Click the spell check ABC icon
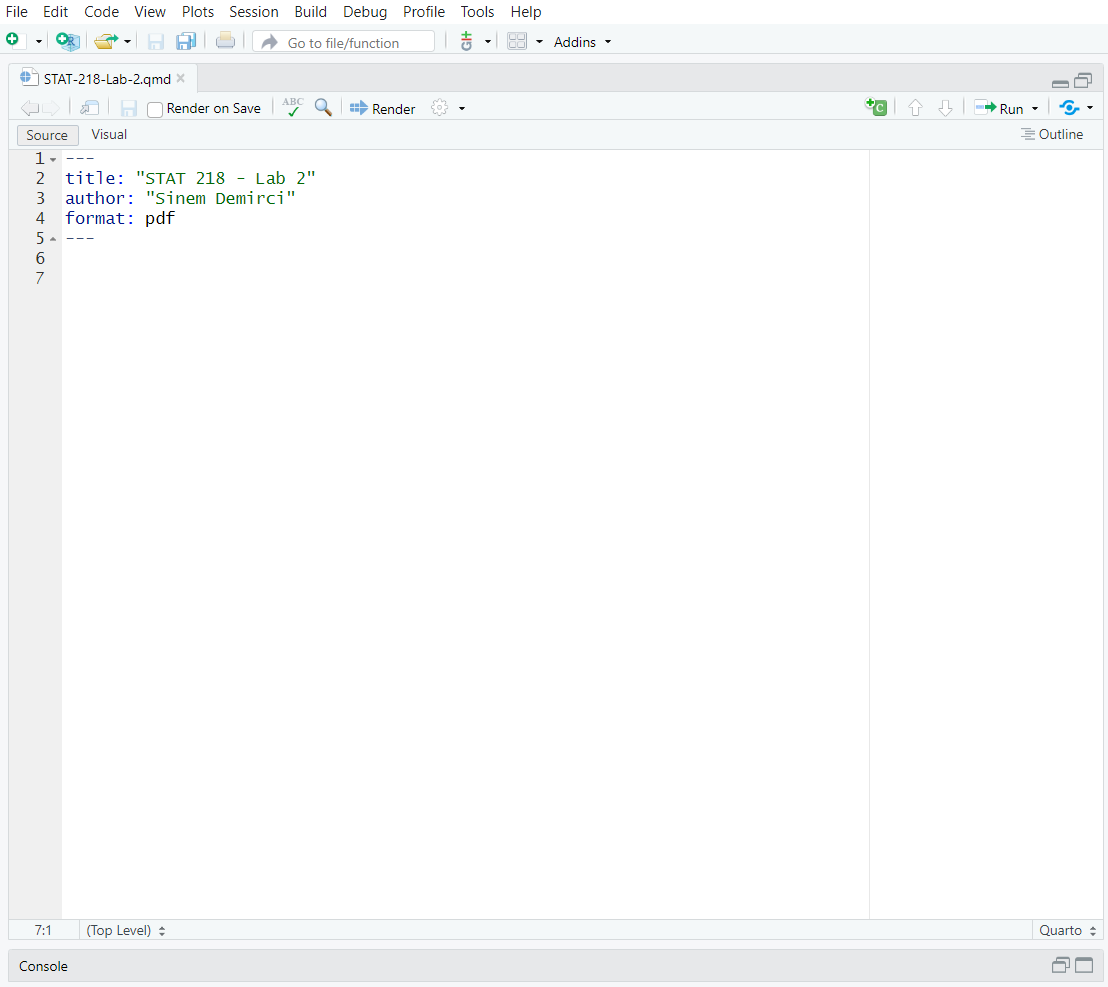 click(292, 108)
